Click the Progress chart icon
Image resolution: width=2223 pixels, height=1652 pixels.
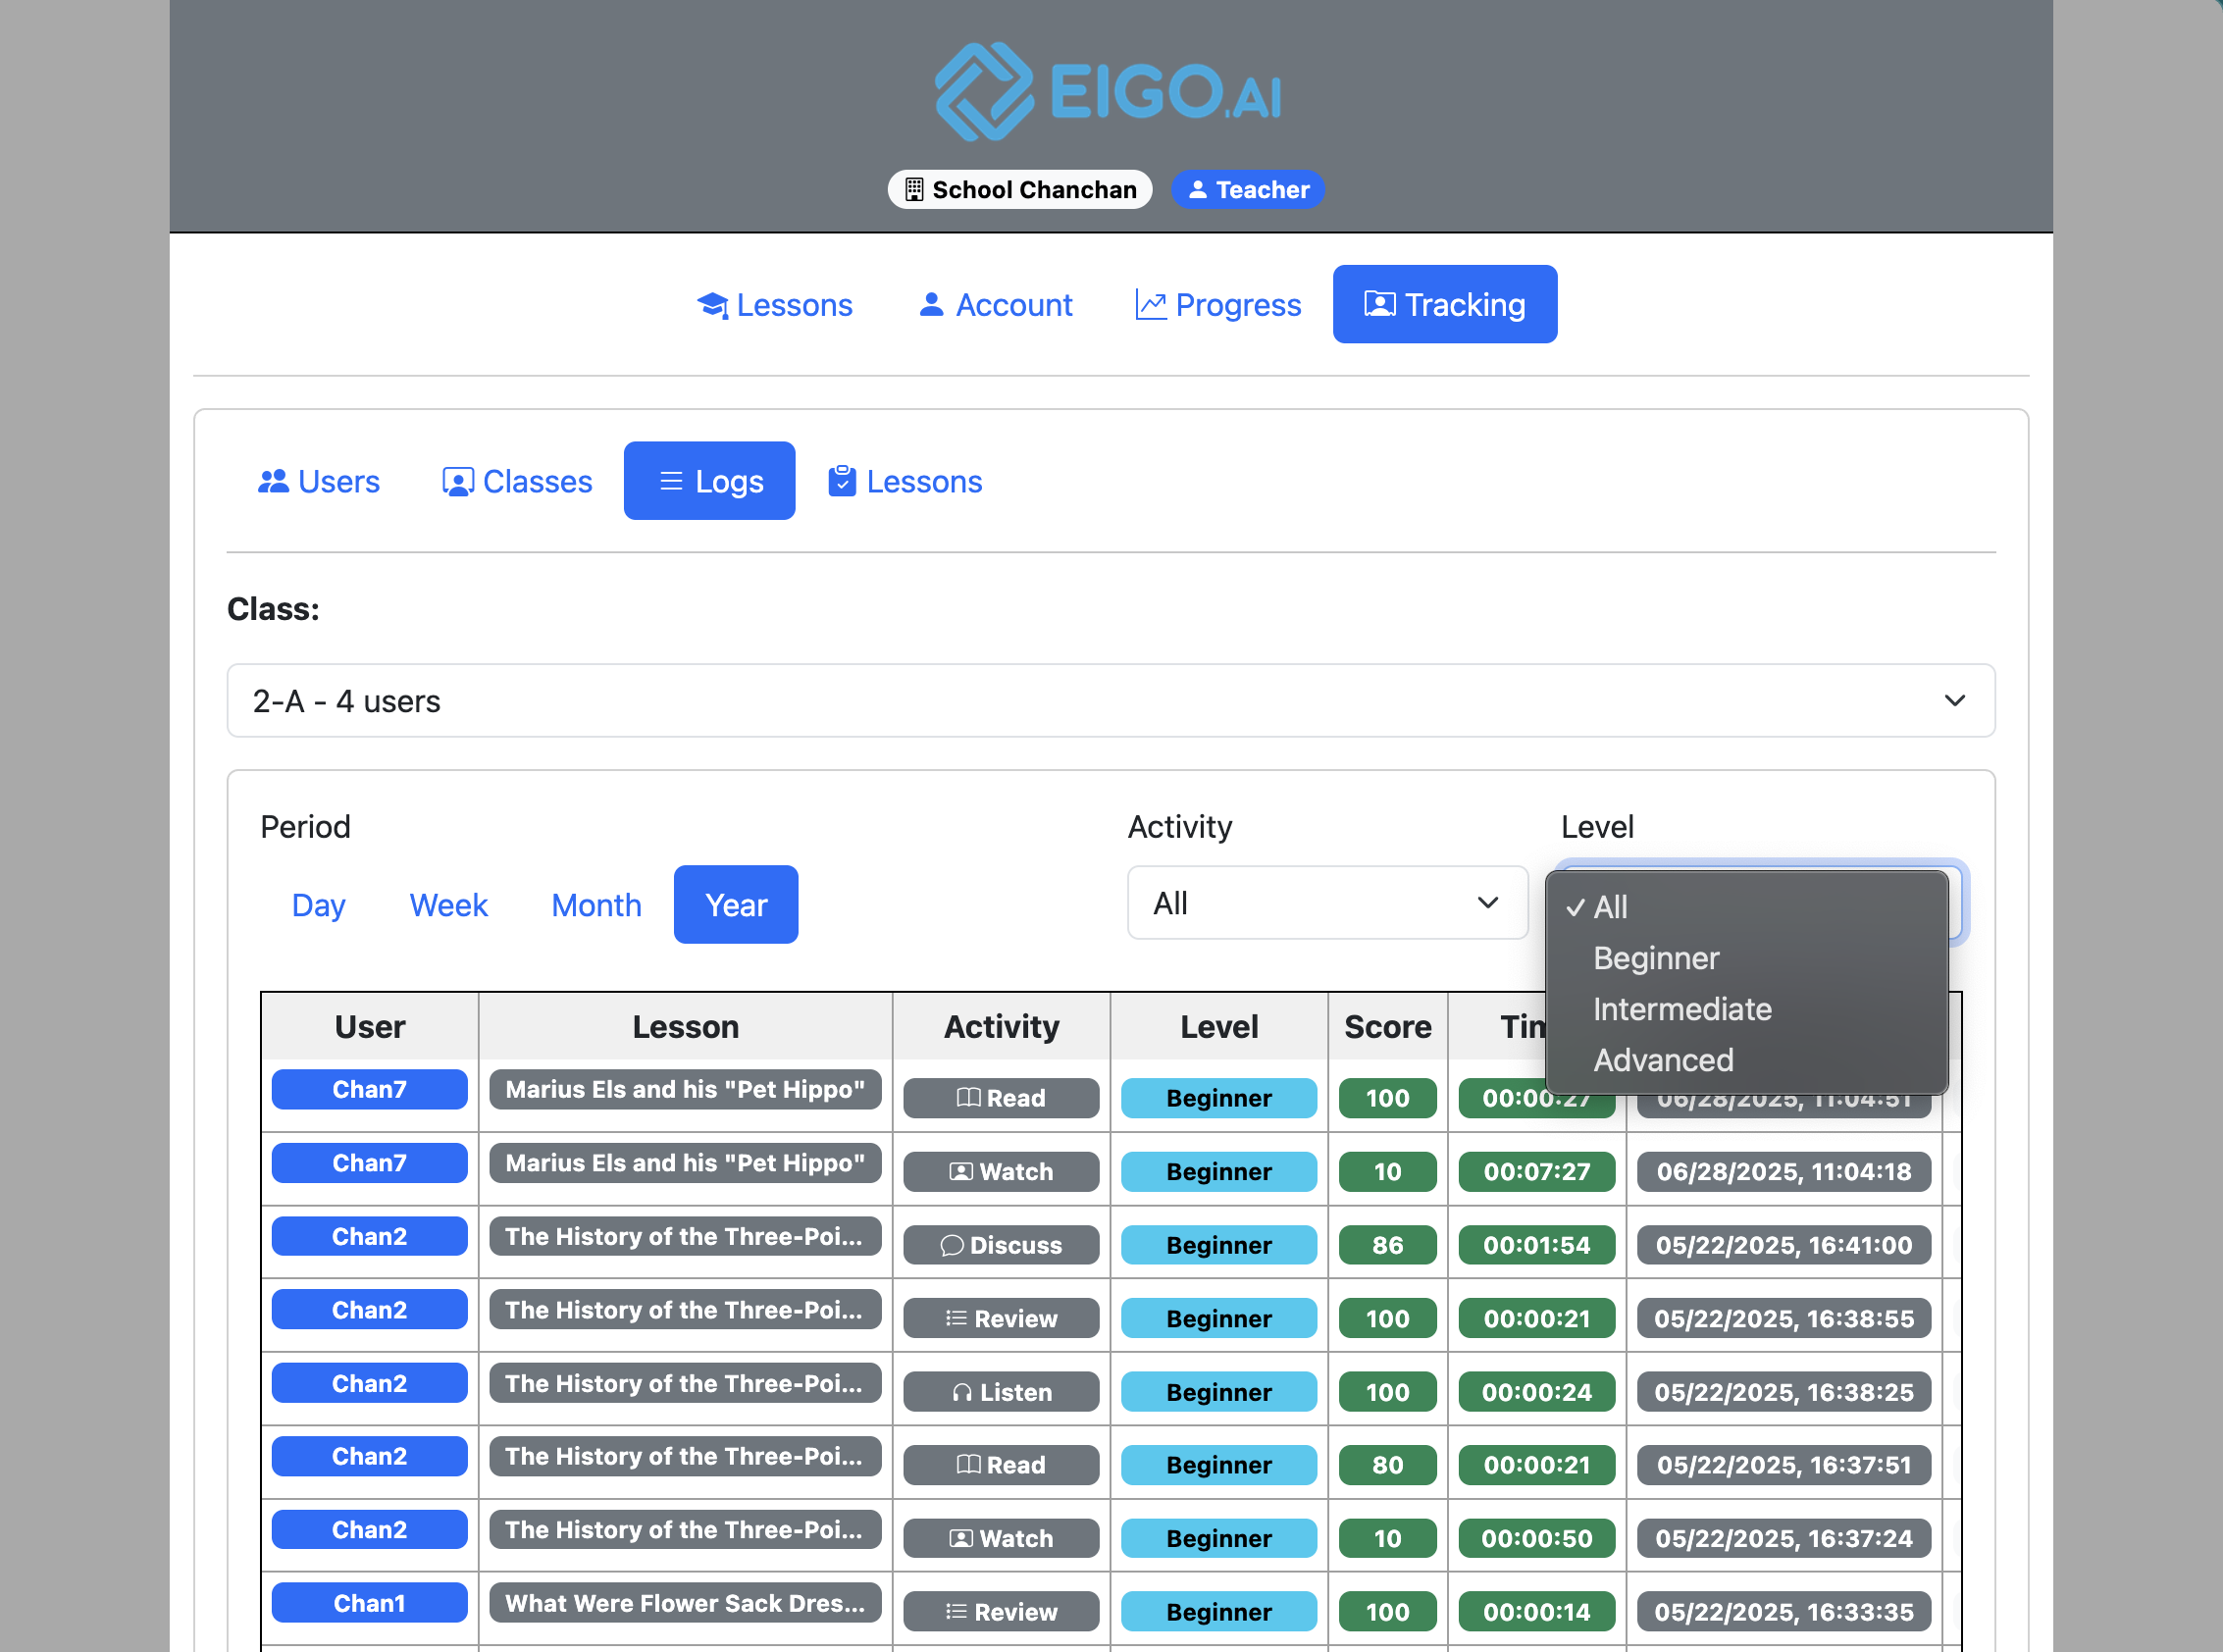tap(1151, 305)
